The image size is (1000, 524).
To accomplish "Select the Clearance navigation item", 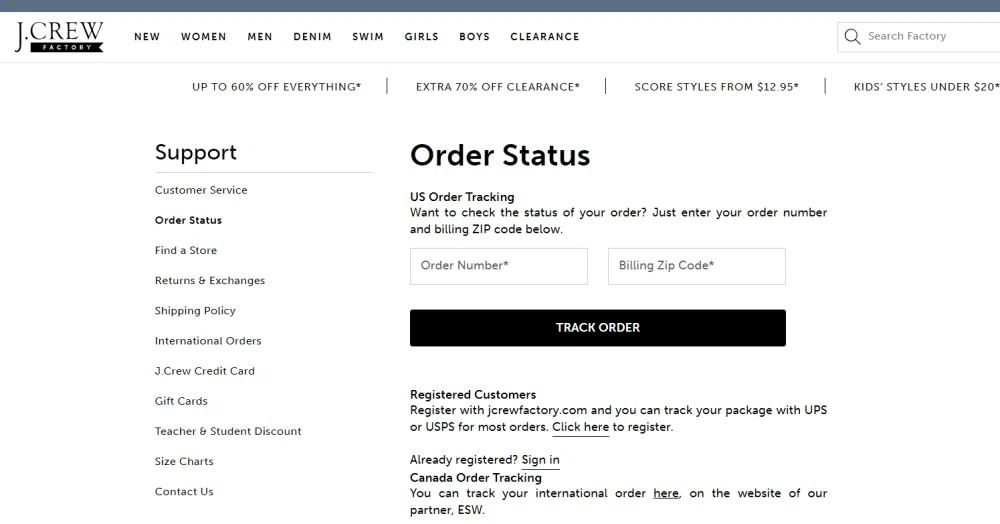I will pyautogui.click(x=545, y=37).
